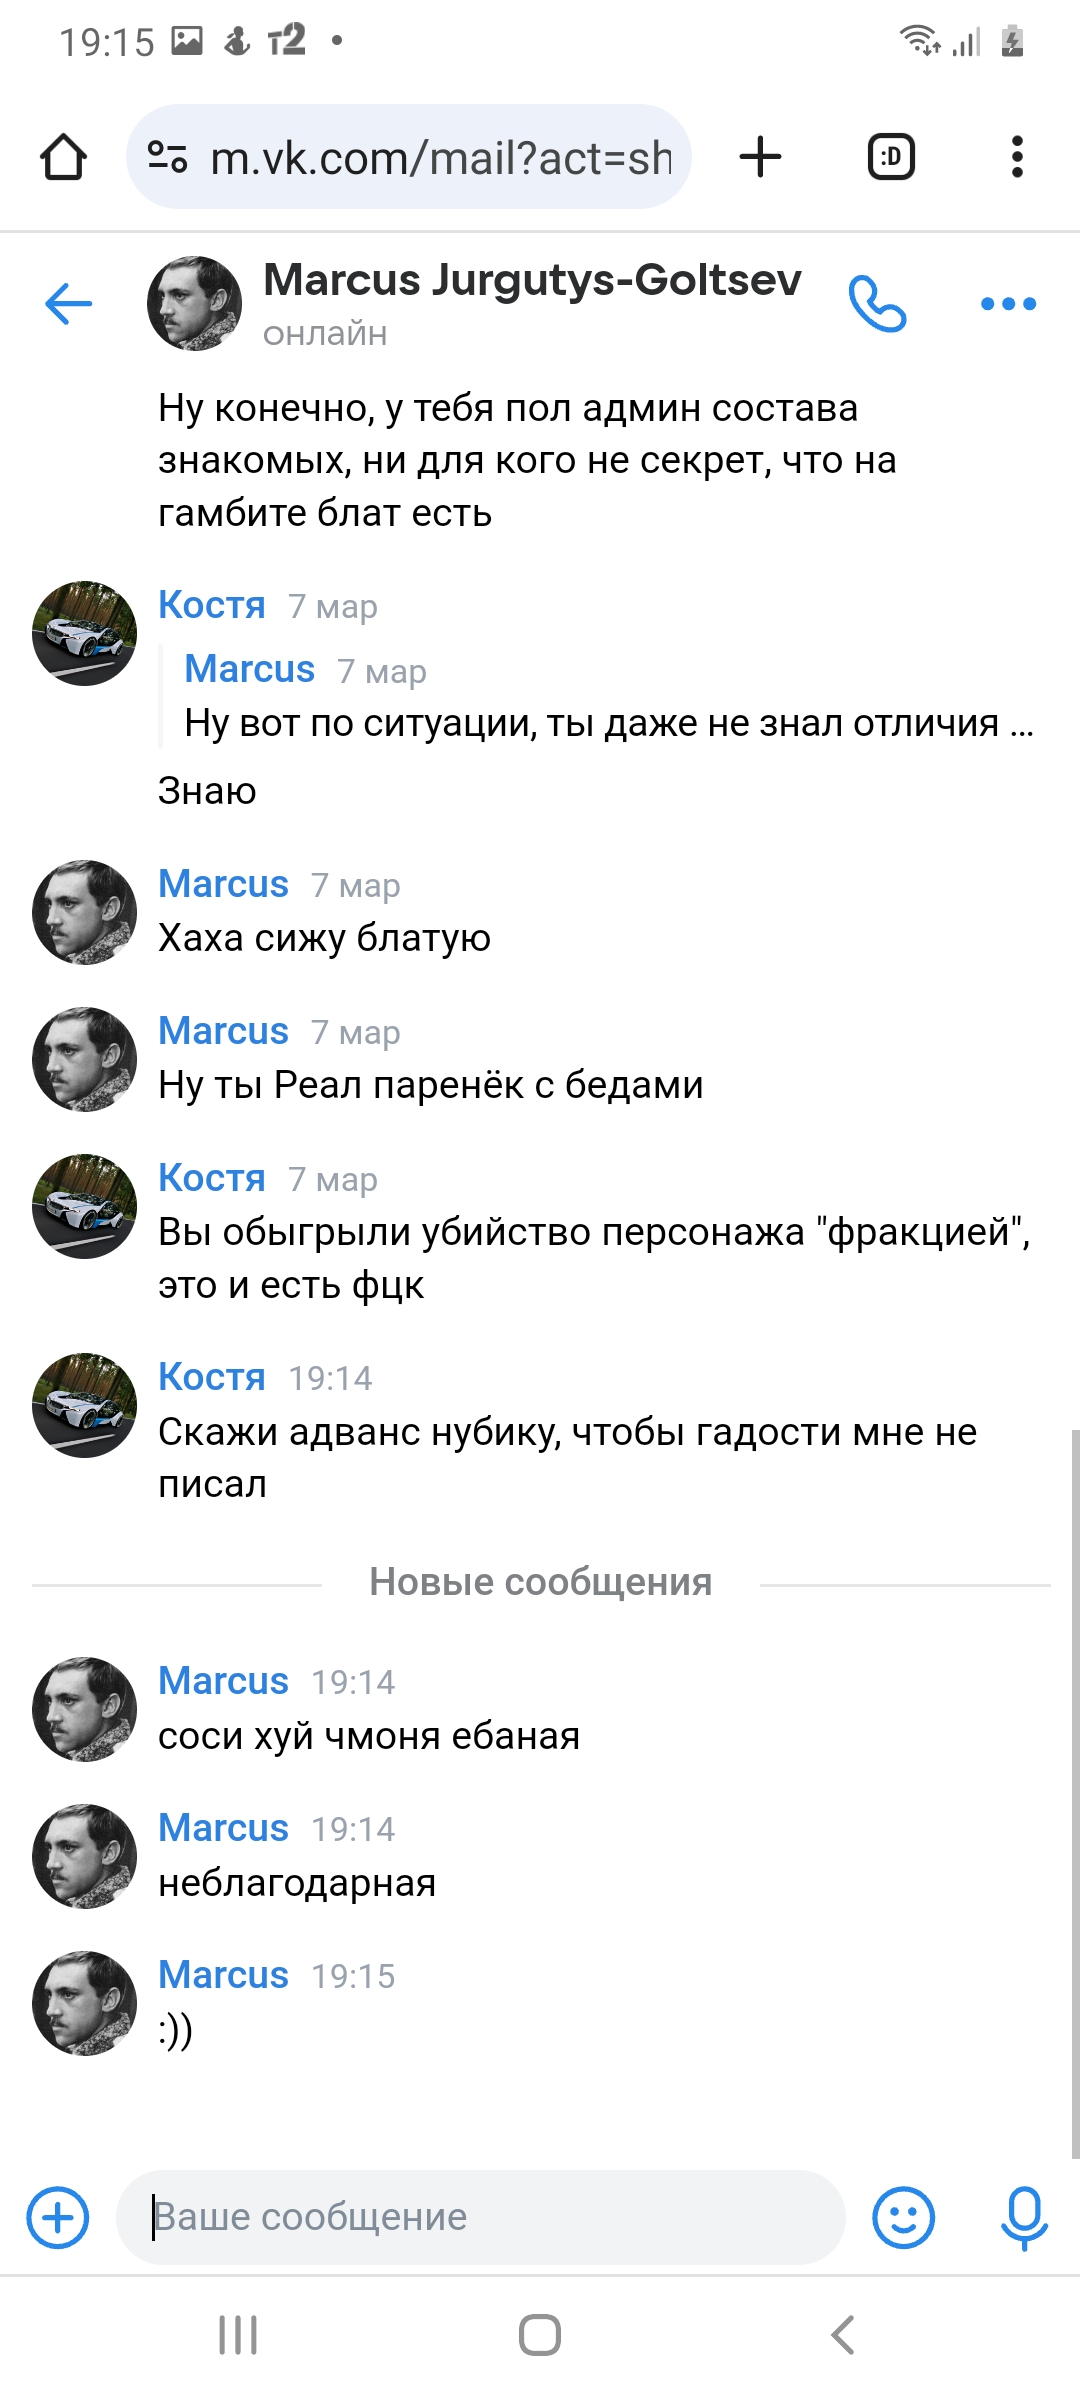Open Chrome's three-dot overflow menu

(x=1017, y=157)
